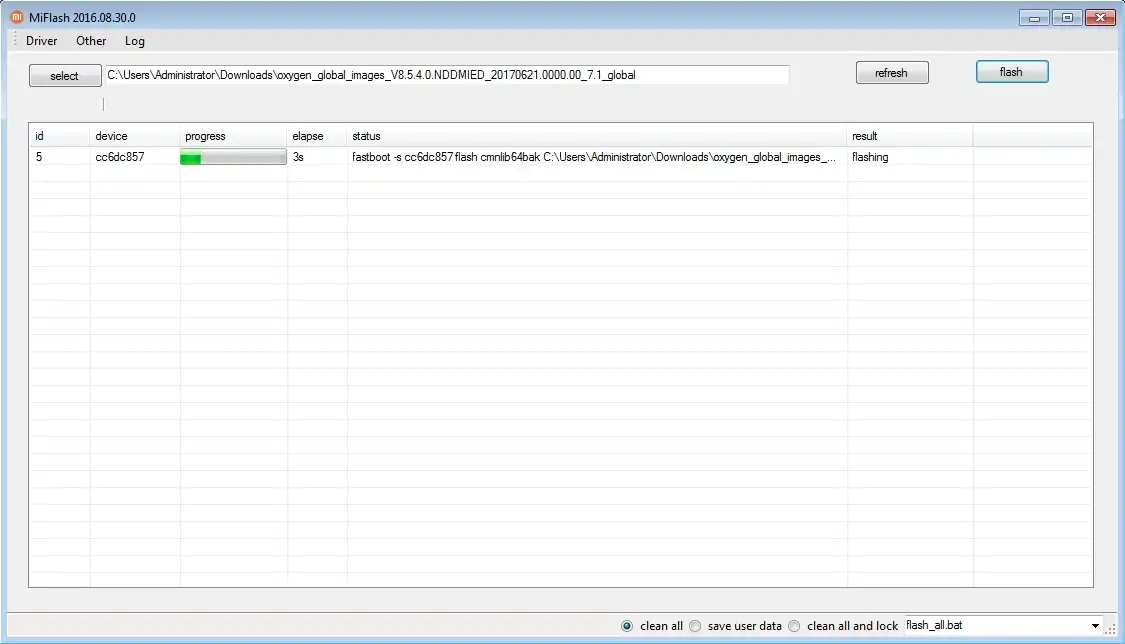Open the Driver menu
The height and width of the screenshot is (644, 1125).
click(42, 41)
